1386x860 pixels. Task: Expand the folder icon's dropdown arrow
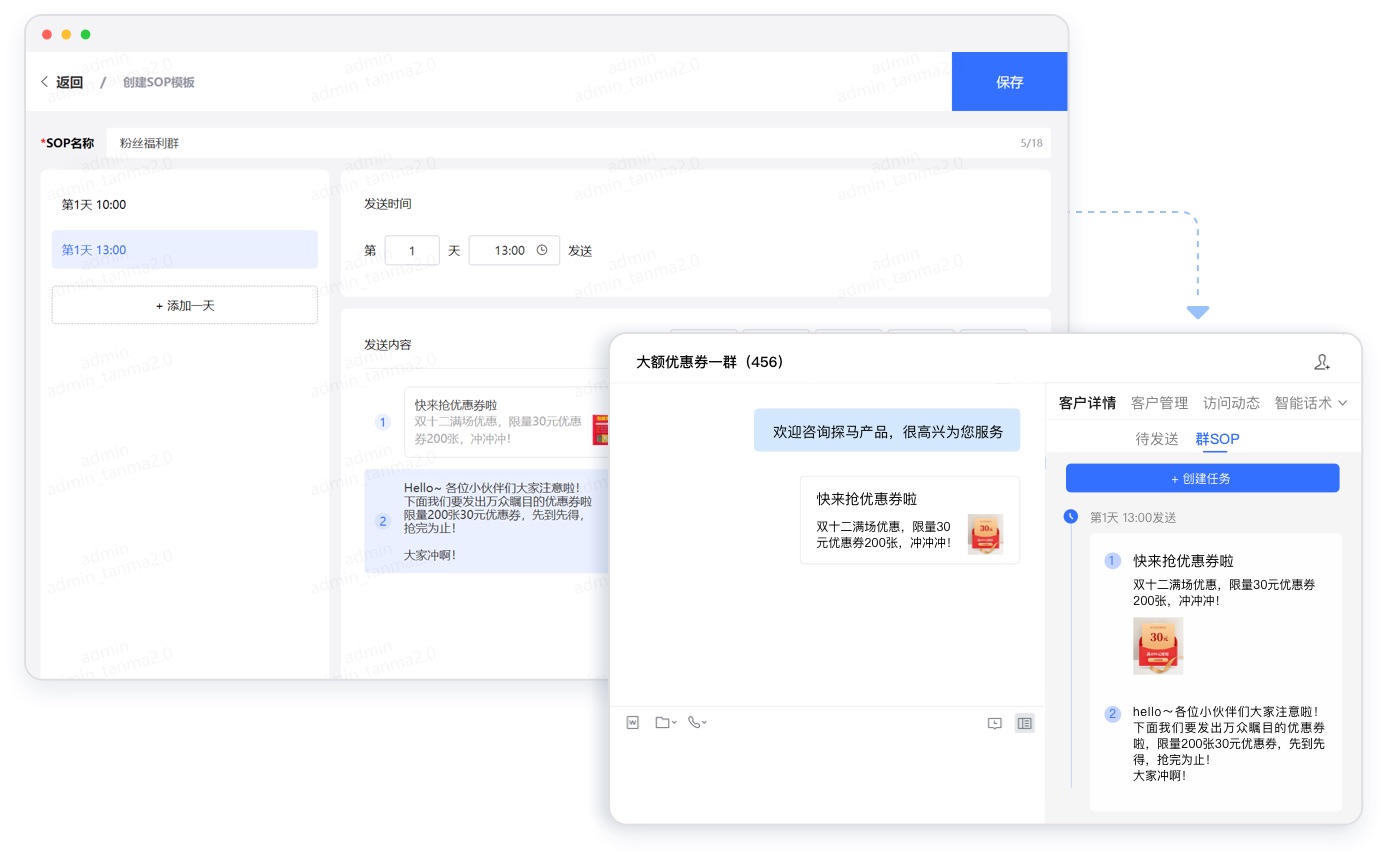(677, 722)
